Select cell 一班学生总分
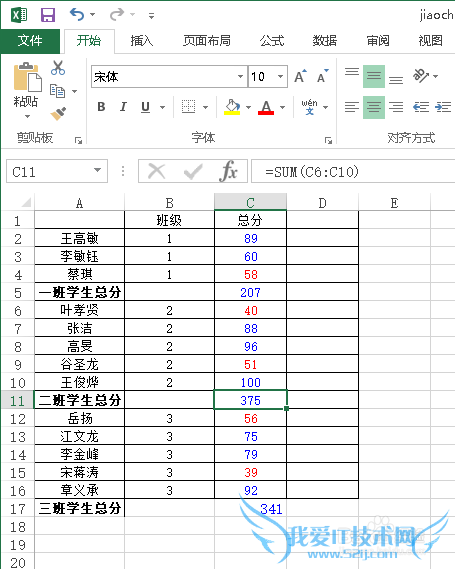The image size is (455, 569). 79,292
